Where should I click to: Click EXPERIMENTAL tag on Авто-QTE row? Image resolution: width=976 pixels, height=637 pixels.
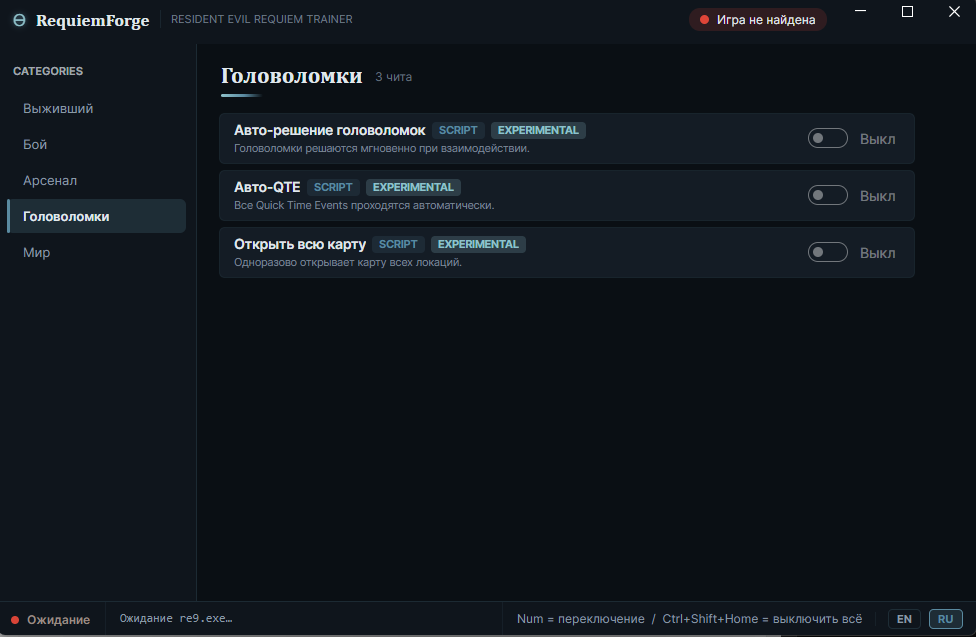[413, 187]
